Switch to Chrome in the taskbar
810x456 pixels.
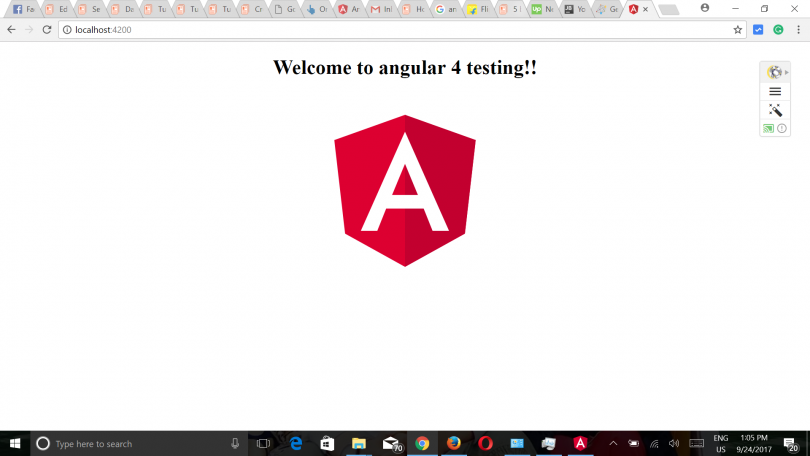[422, 444]
